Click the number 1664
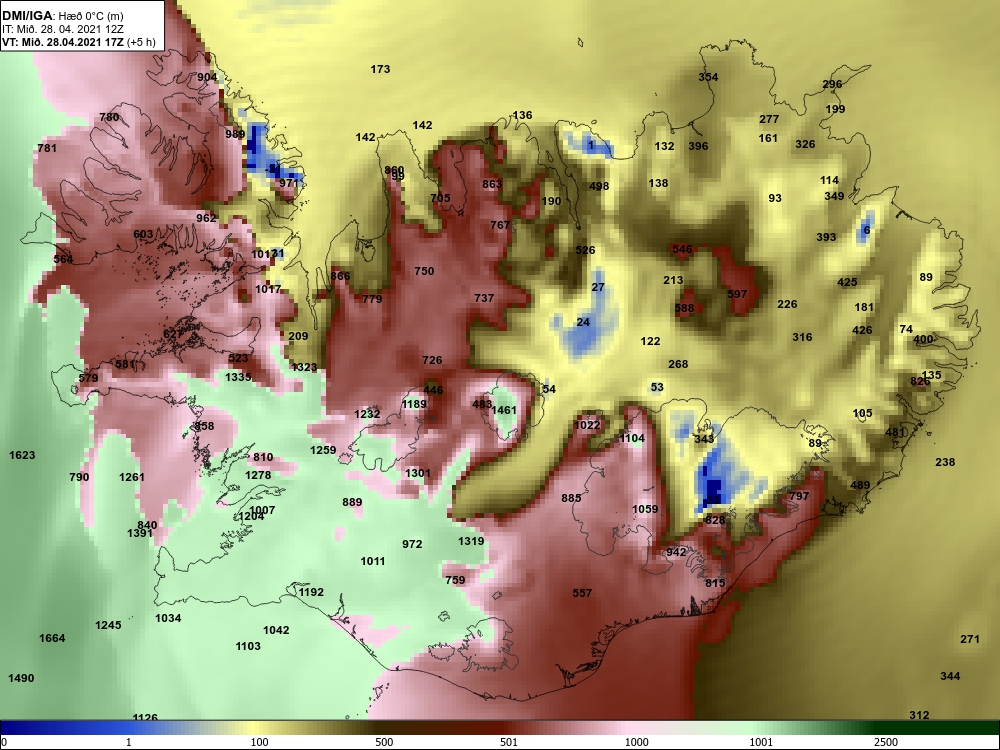Screen dimensions: 1000x750 (52, 638)
